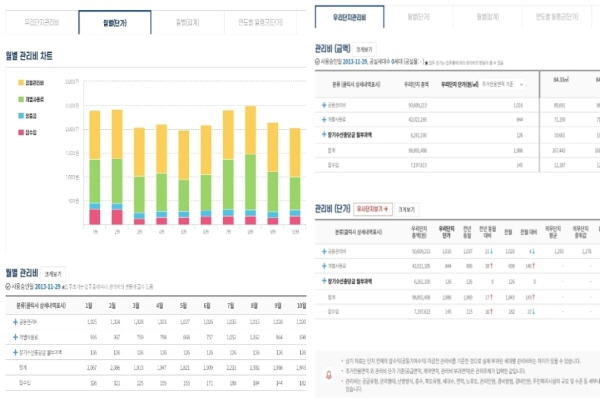600x400 pixels.
Task: Expand 개별사용료 row in monthly table
Action: coord(15,337)
